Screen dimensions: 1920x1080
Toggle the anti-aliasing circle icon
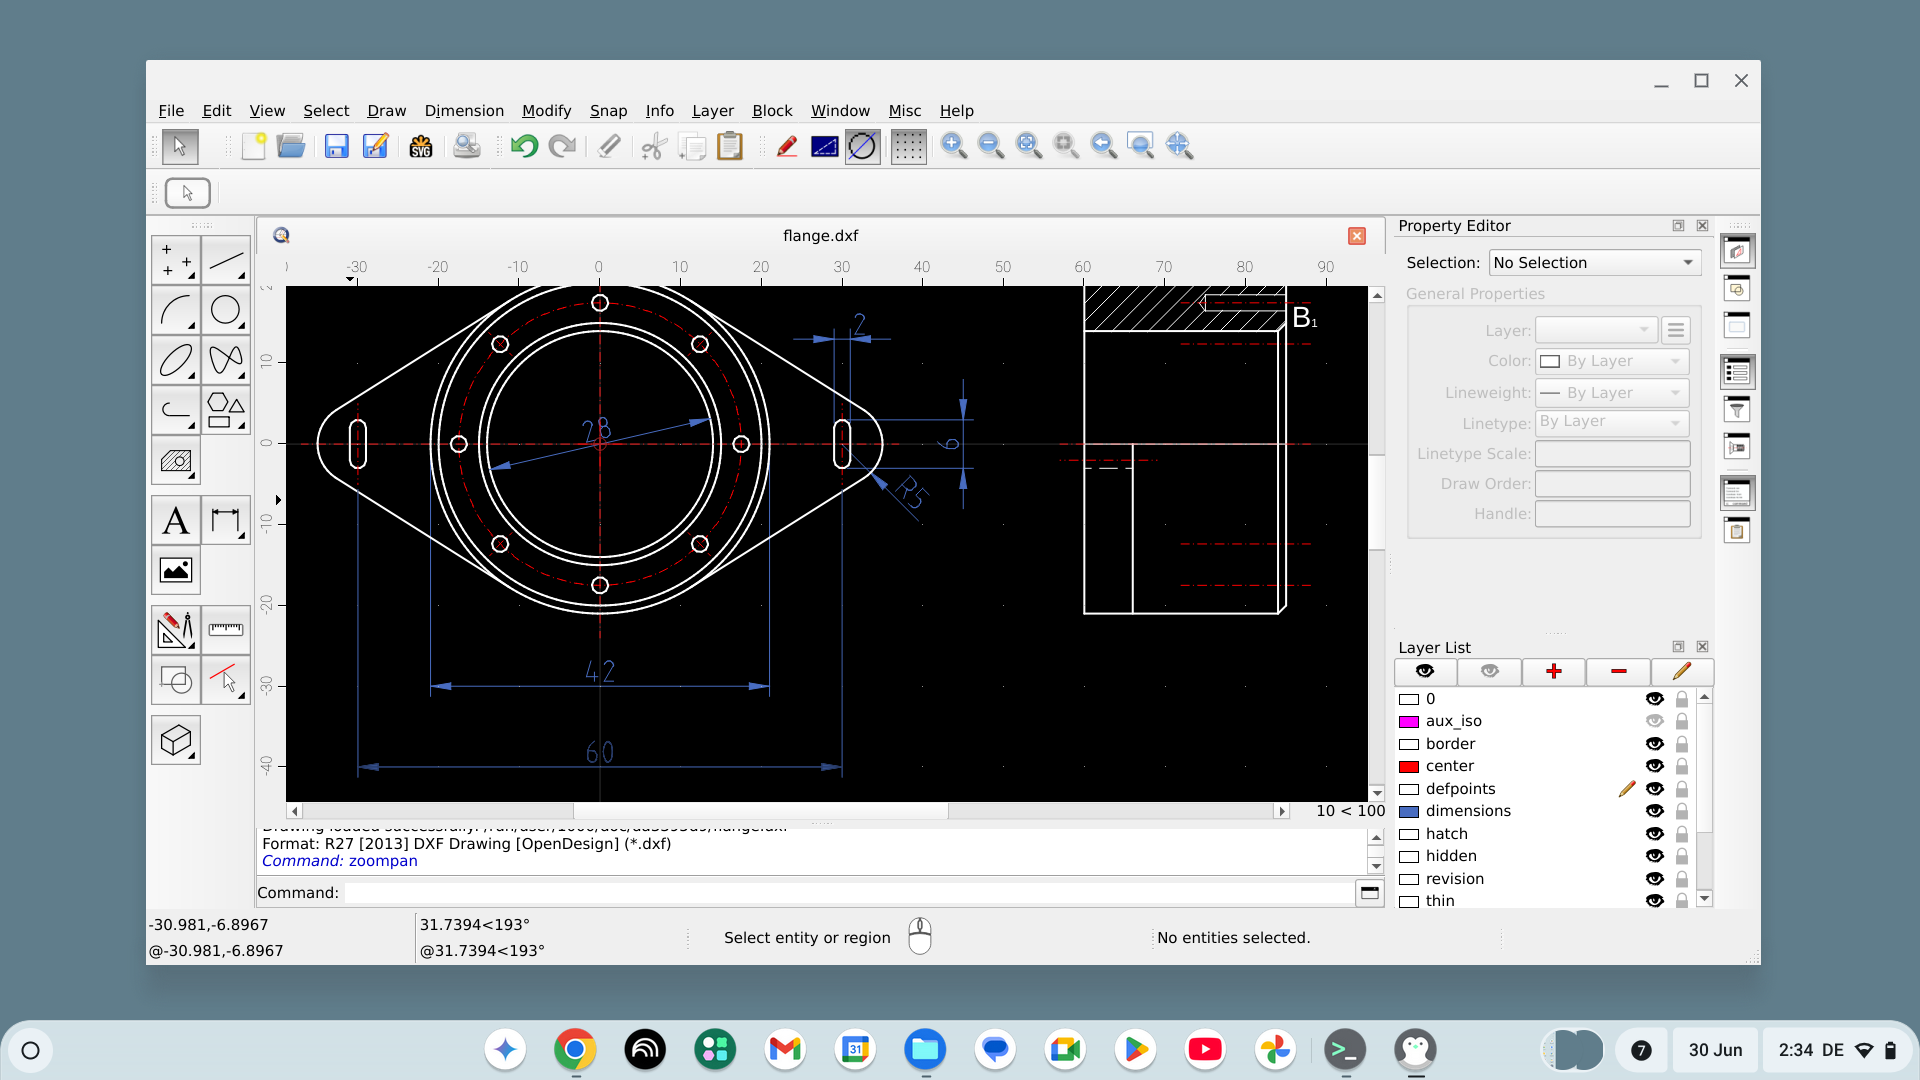[862, 146]
